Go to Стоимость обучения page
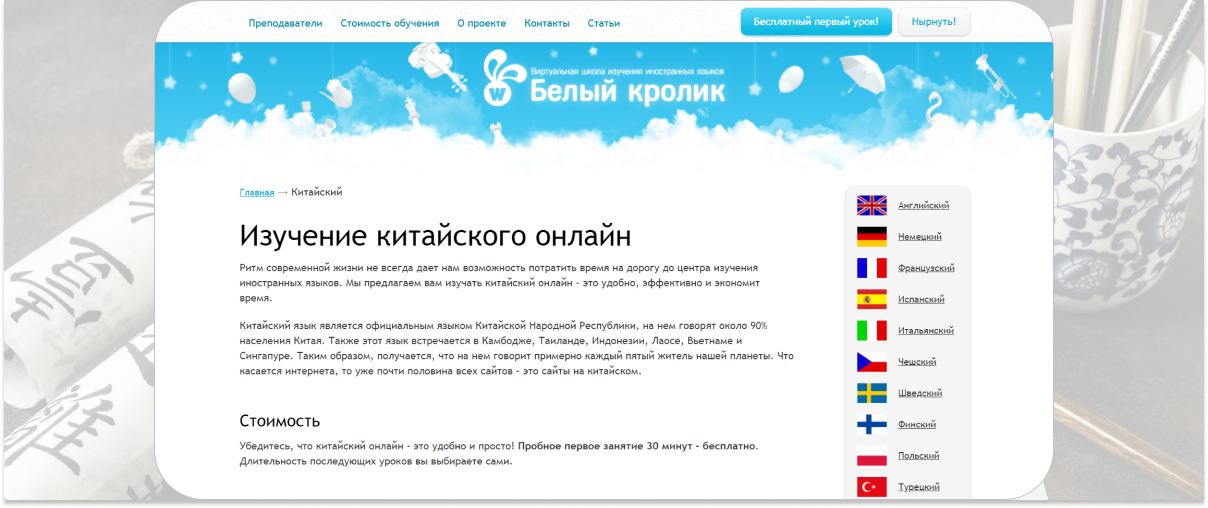 (x=389, y=23)
